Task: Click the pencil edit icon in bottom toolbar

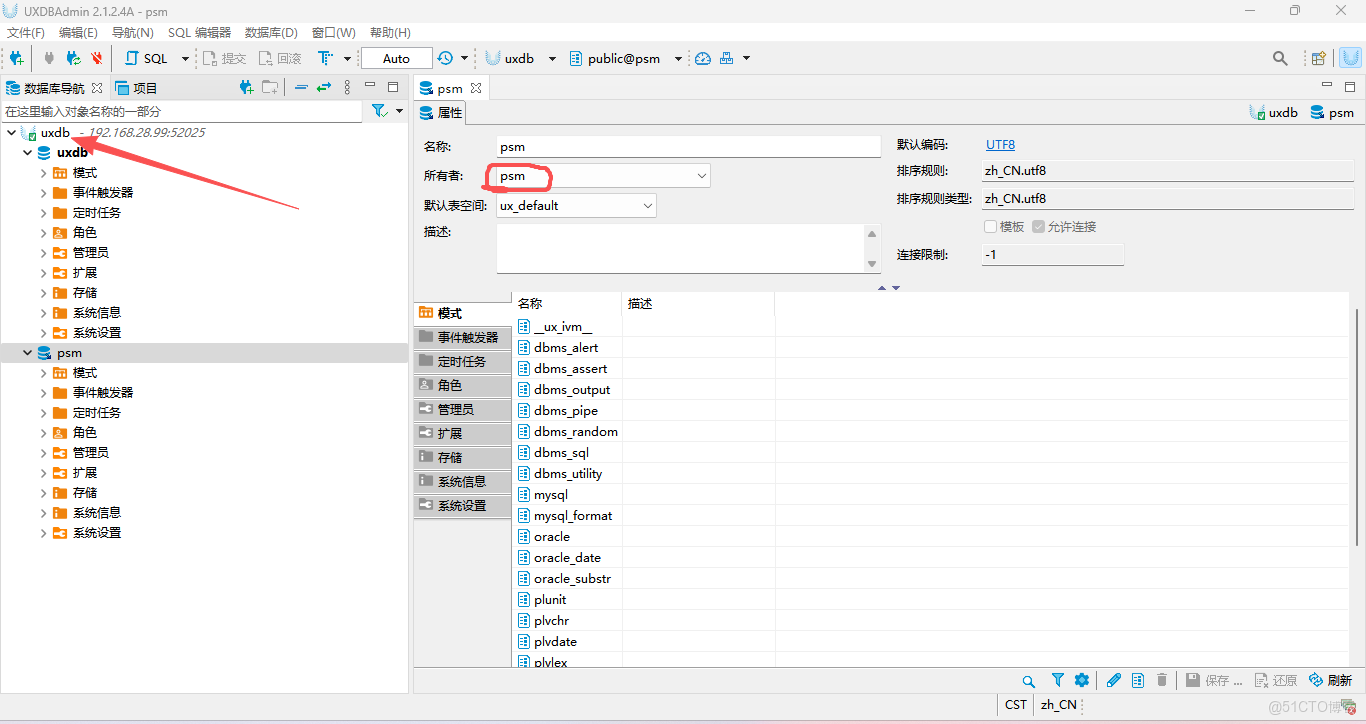Action: [1113, 680]
